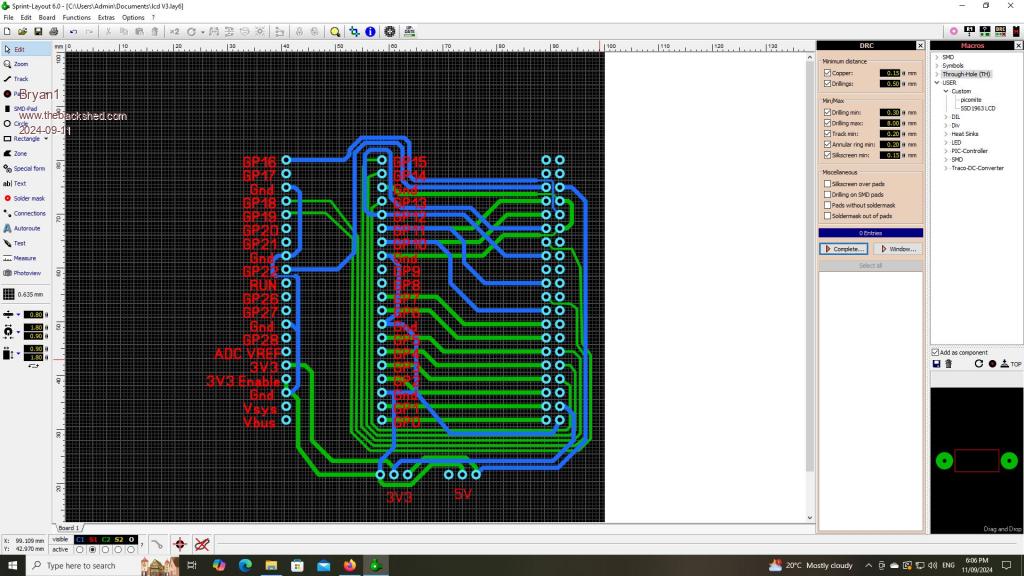Expand the Heat Sinks macro folder
Screen dimensions: 1024x576
tap(947, 133)
